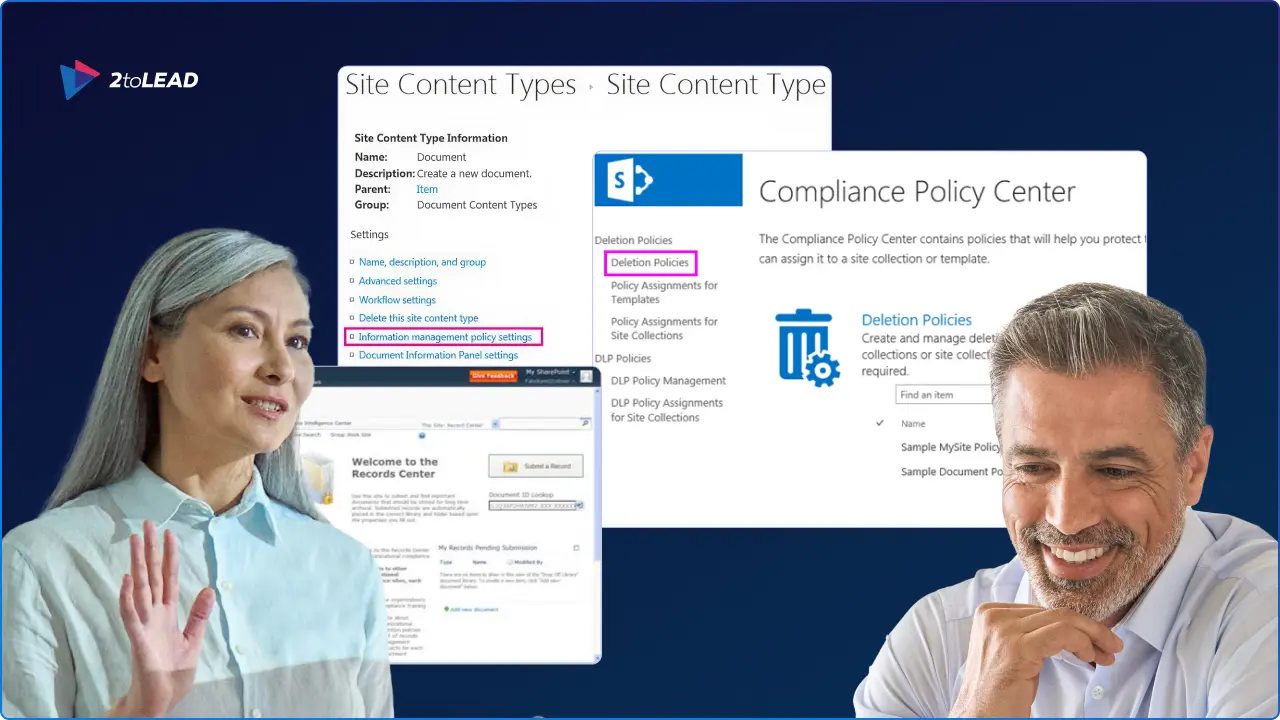Open Name, description, and group settings
Image resolution: width=1280 pixels, height=720 pixels.
tap(422, 262)
